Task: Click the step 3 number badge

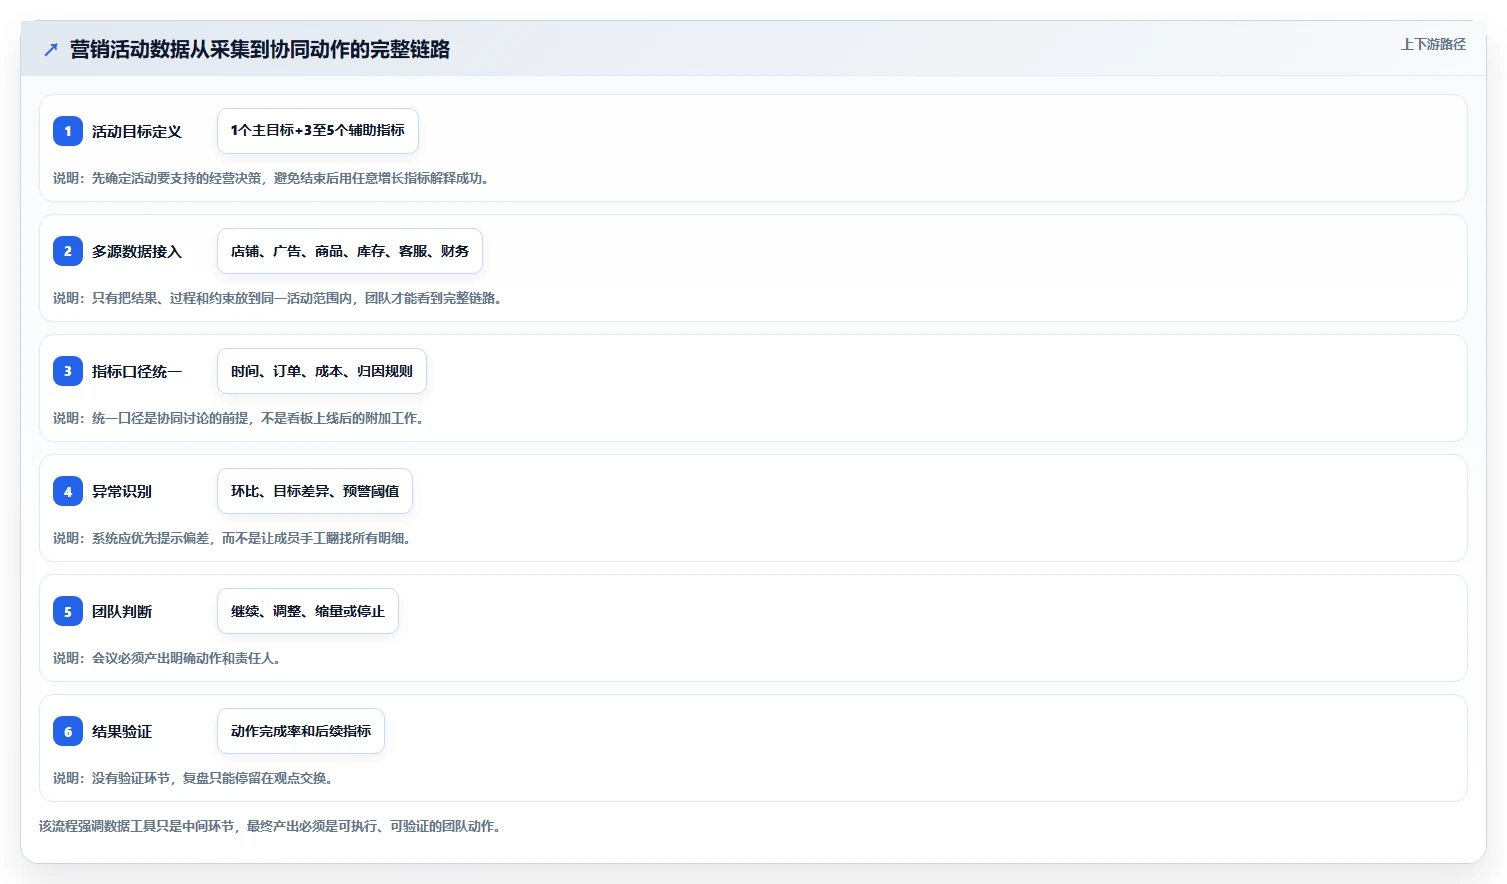Action: click(x=68, y=371)
